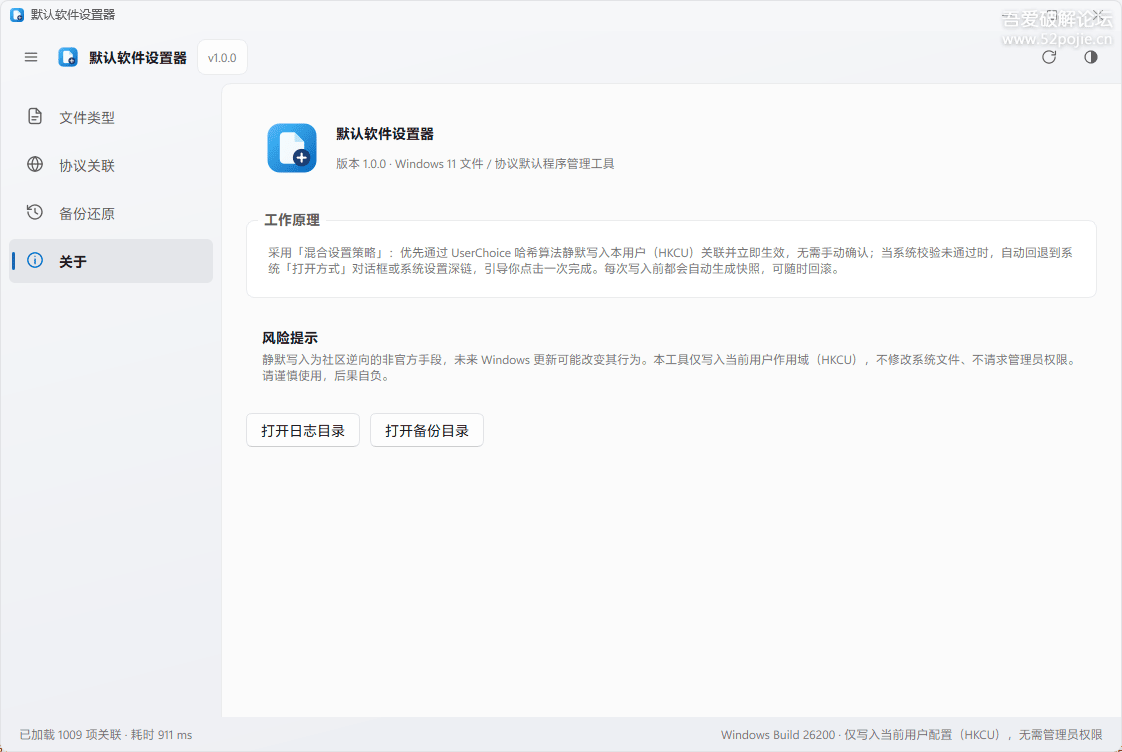Click the 文件类型 document icon in sidebar

pos(35,117)
